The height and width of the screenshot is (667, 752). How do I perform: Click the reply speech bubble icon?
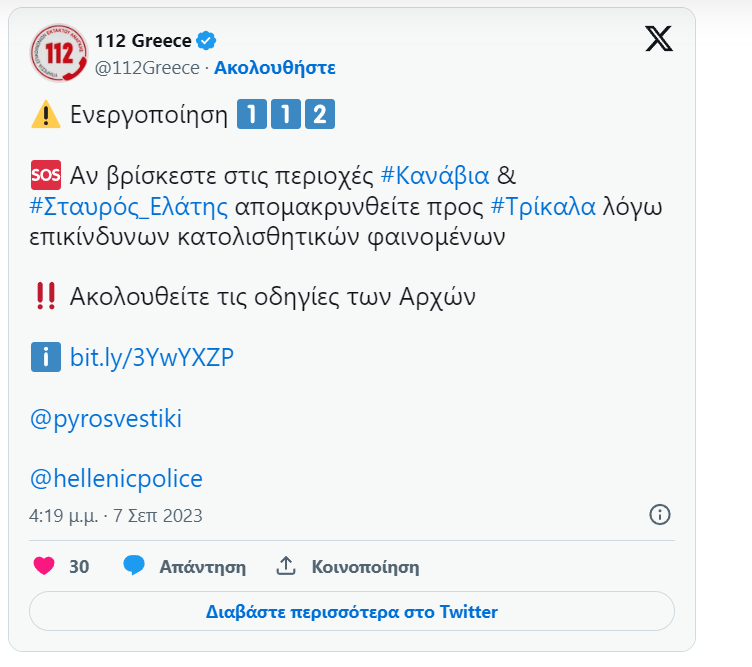coord(134,565)
